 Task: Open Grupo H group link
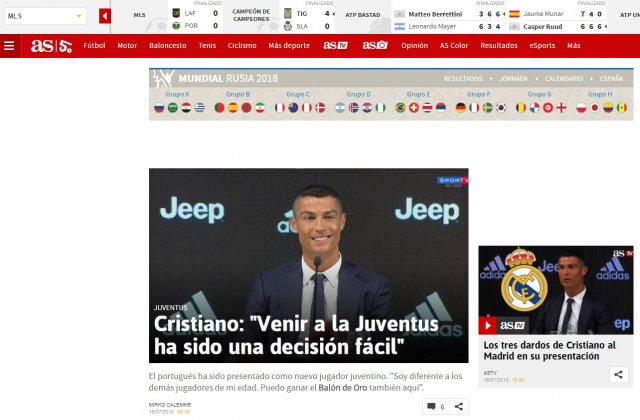600,94
